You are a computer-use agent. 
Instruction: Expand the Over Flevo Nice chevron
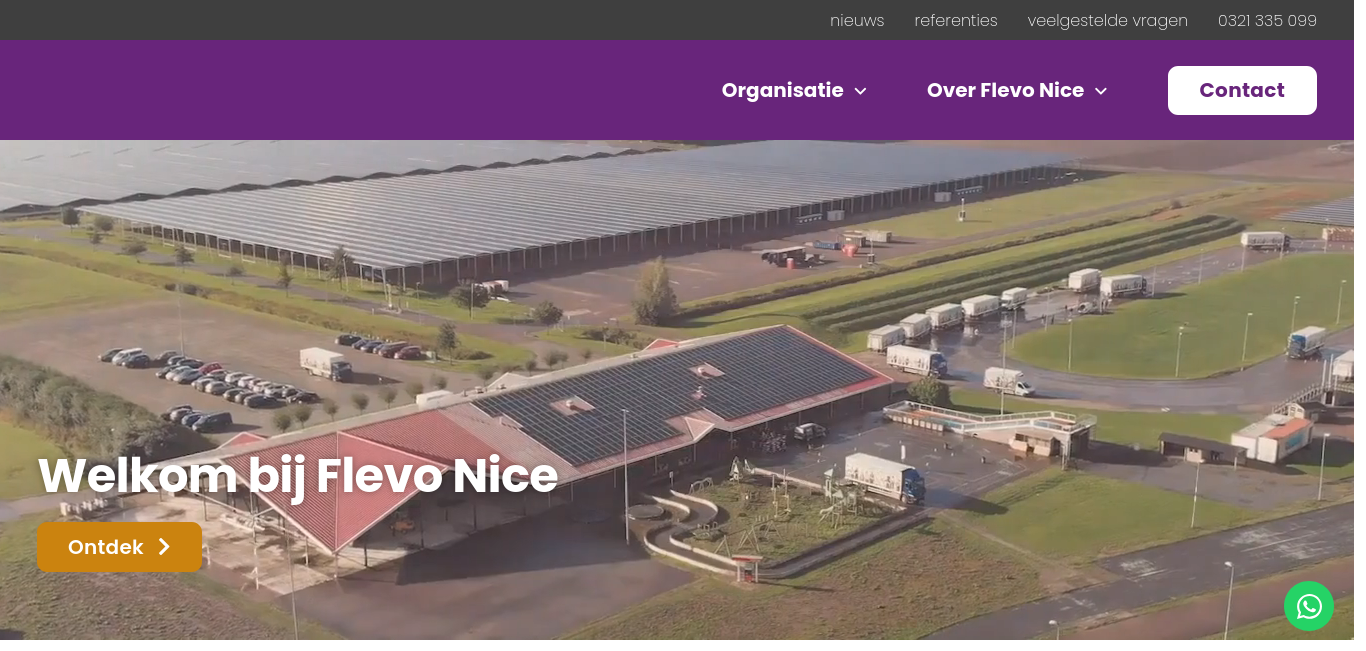tap(1101, 91)
